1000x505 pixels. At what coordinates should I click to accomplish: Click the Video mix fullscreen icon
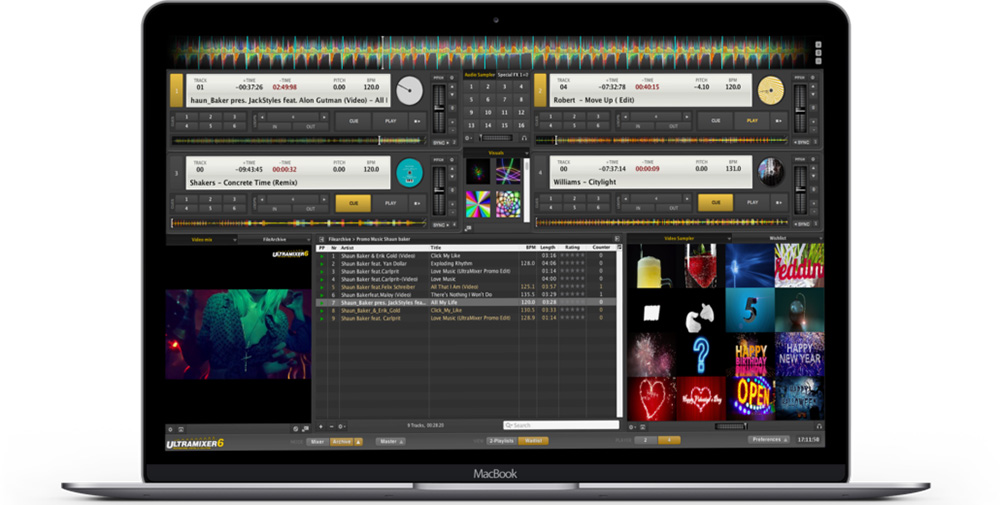coord(181,429)
